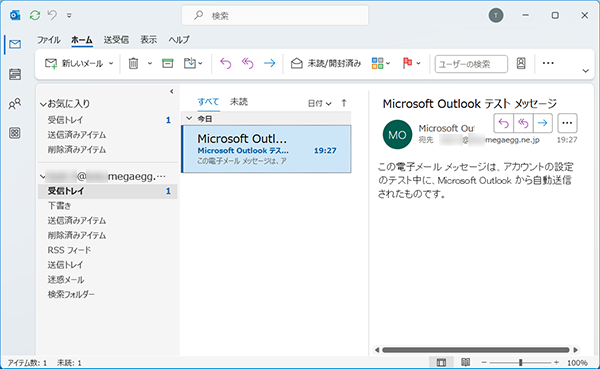
Task: Open the sort by Date dropdown
Action: [320, 103]
